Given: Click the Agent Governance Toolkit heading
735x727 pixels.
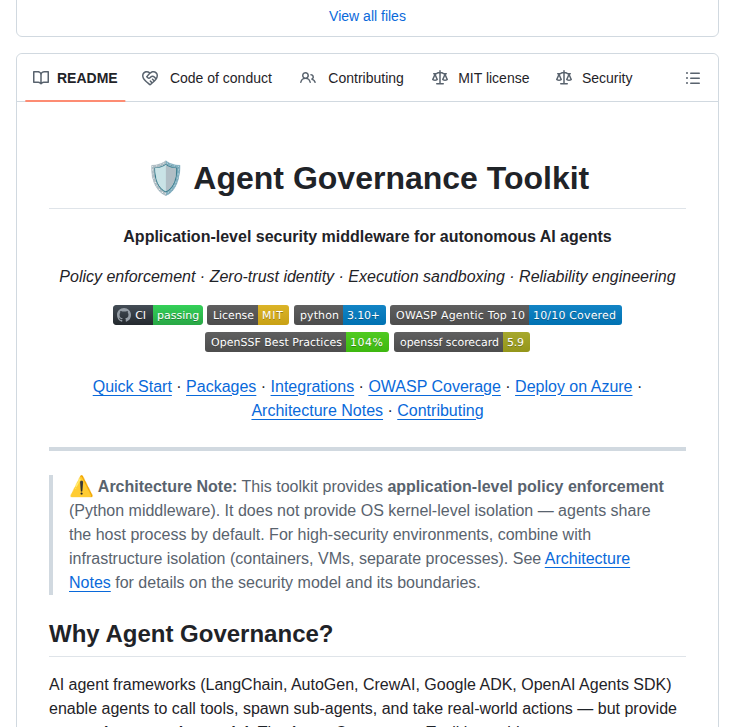Looking at the screenshot, I should [368, 178].
